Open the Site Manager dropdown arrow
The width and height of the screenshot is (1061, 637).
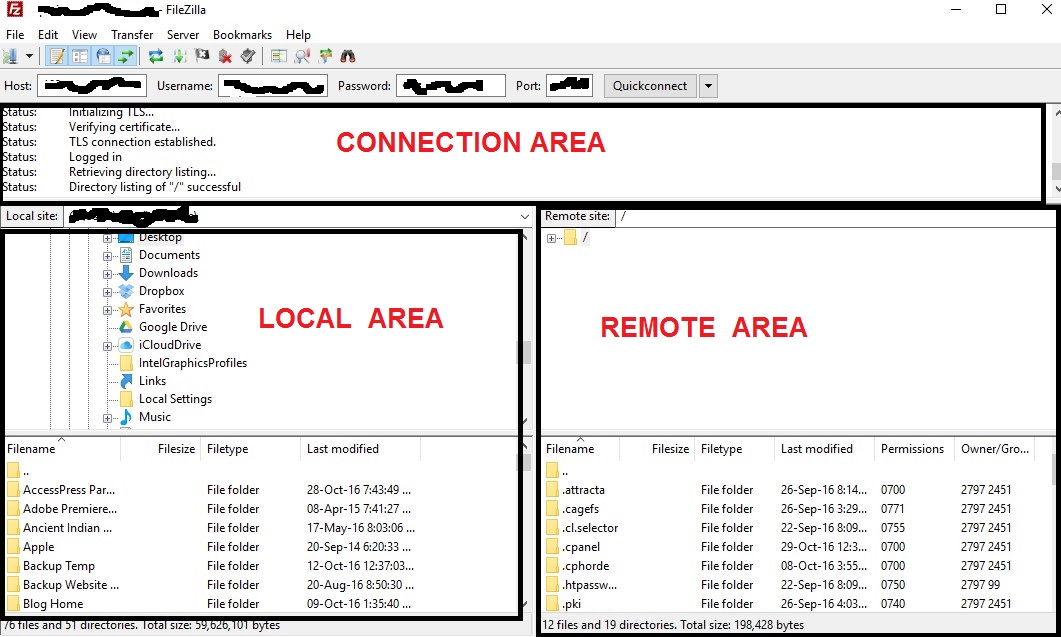tap(29, 56)
